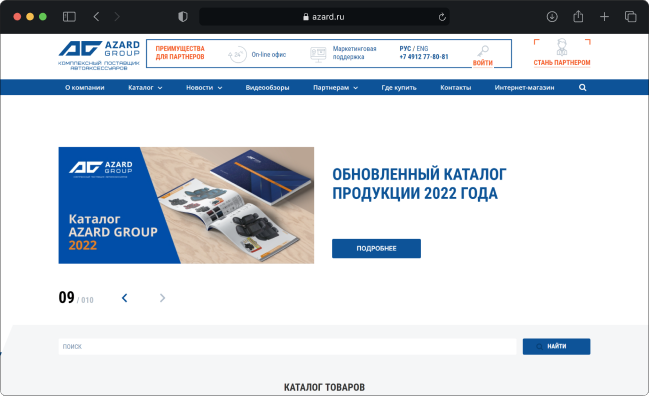Open the Контакты menu item
The image size is (649, 396).
click(x=456, y=88)
